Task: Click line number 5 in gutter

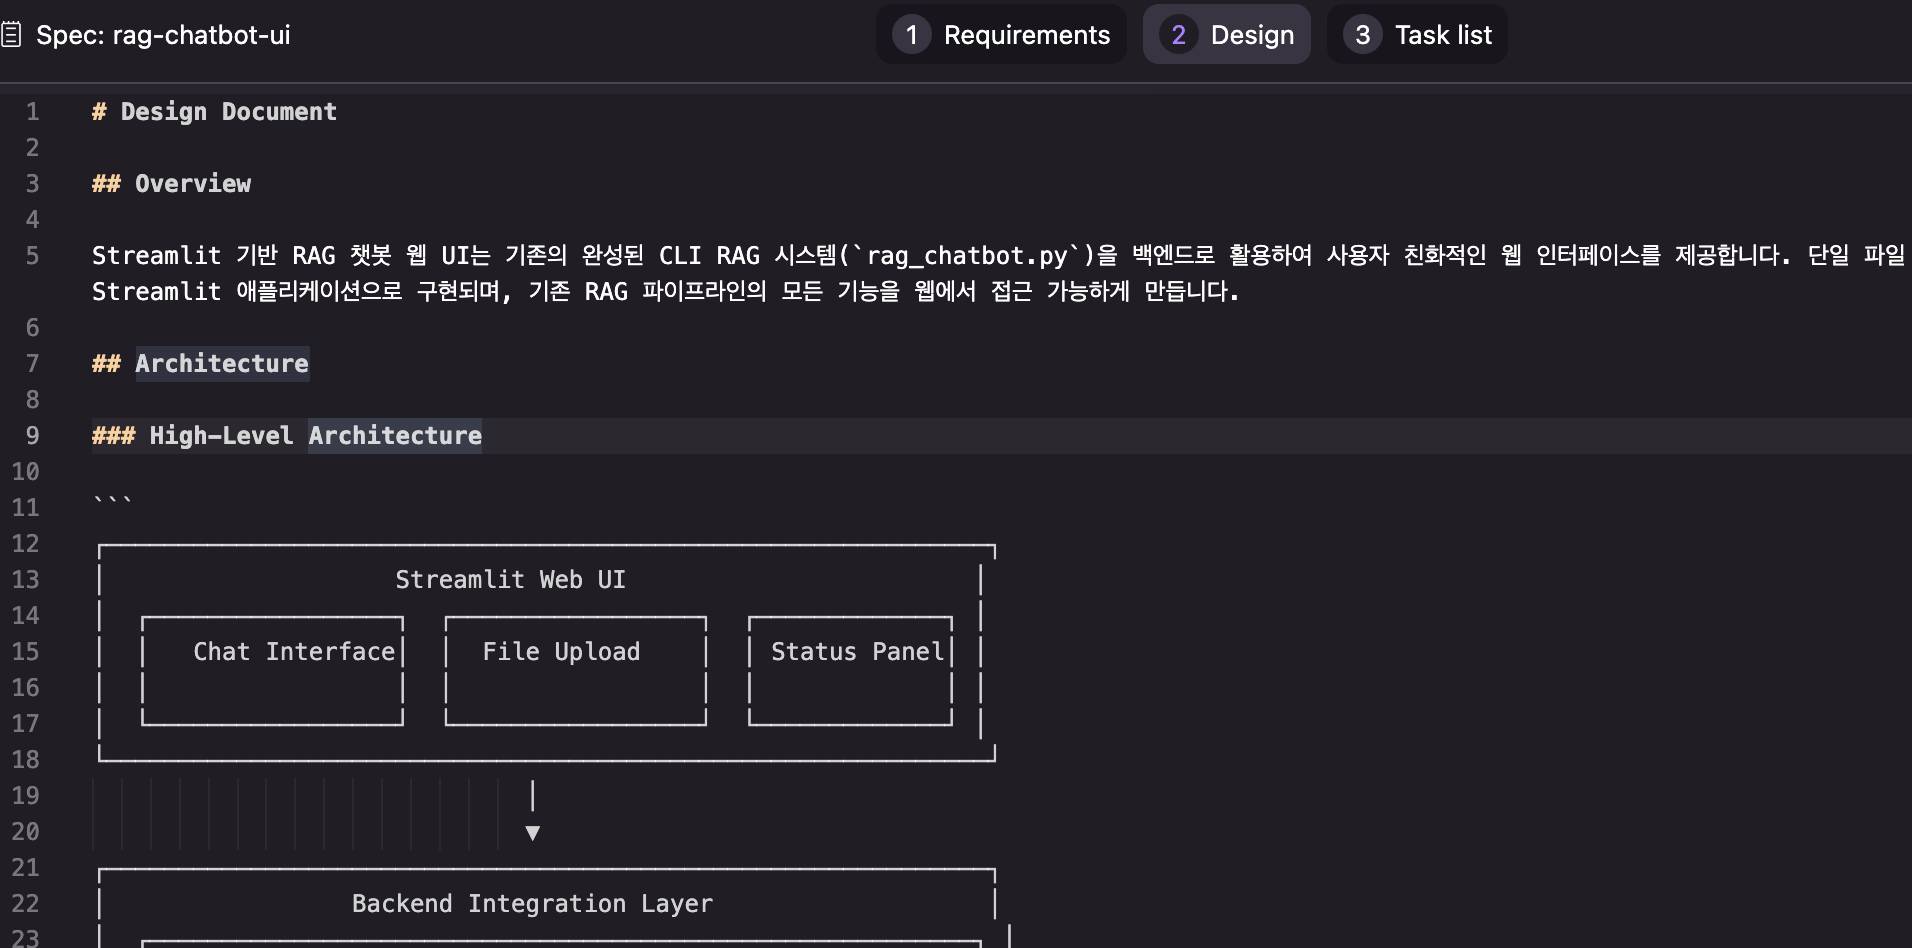Action: 33,256
